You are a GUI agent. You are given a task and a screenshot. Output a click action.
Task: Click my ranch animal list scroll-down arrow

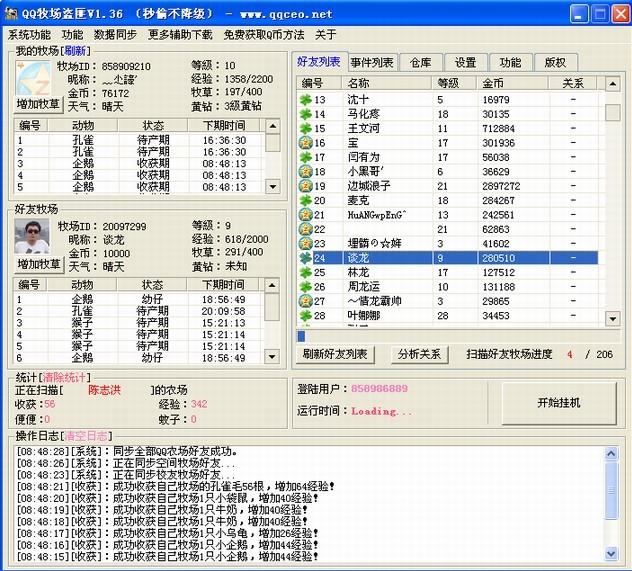coord(273,187)
